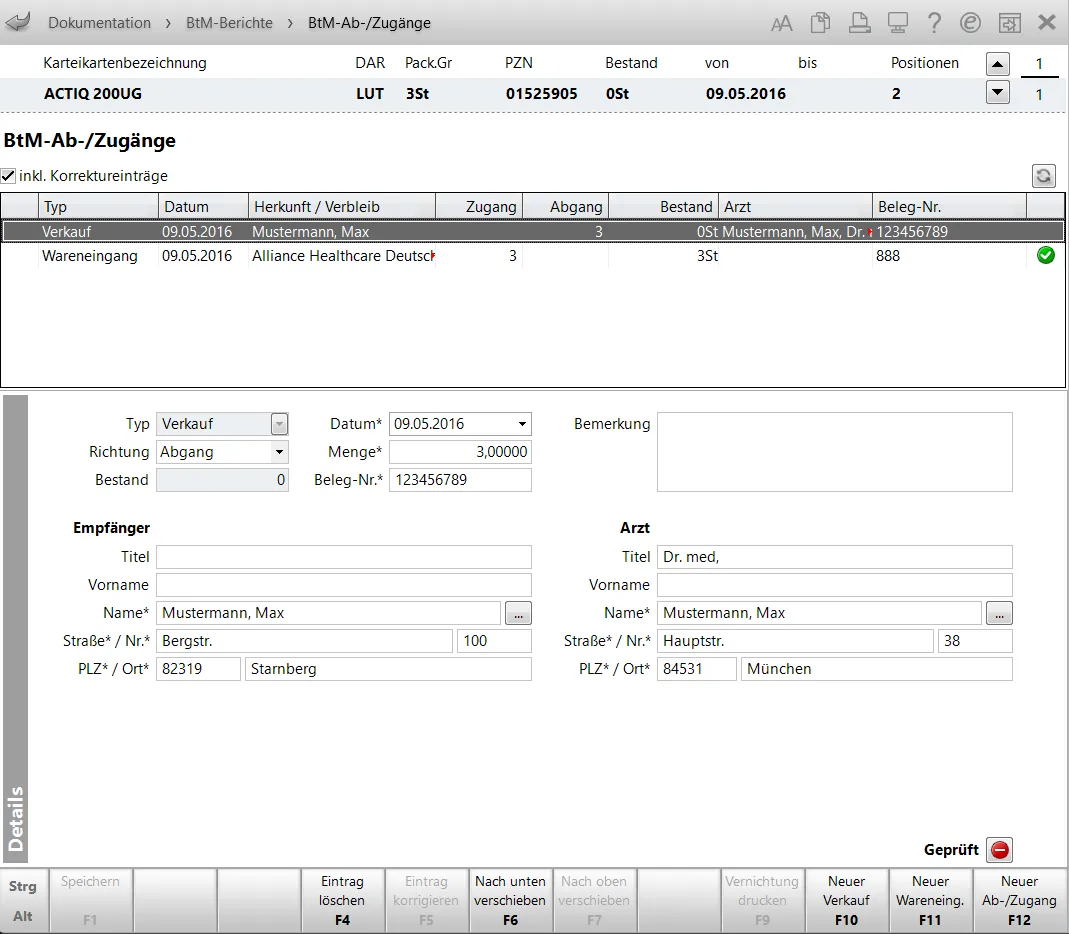Image resolution: width=1069 pixels, height=934 pixels.
Task: Click the Arzt Ort field München
Action: [x=877, y=669]
